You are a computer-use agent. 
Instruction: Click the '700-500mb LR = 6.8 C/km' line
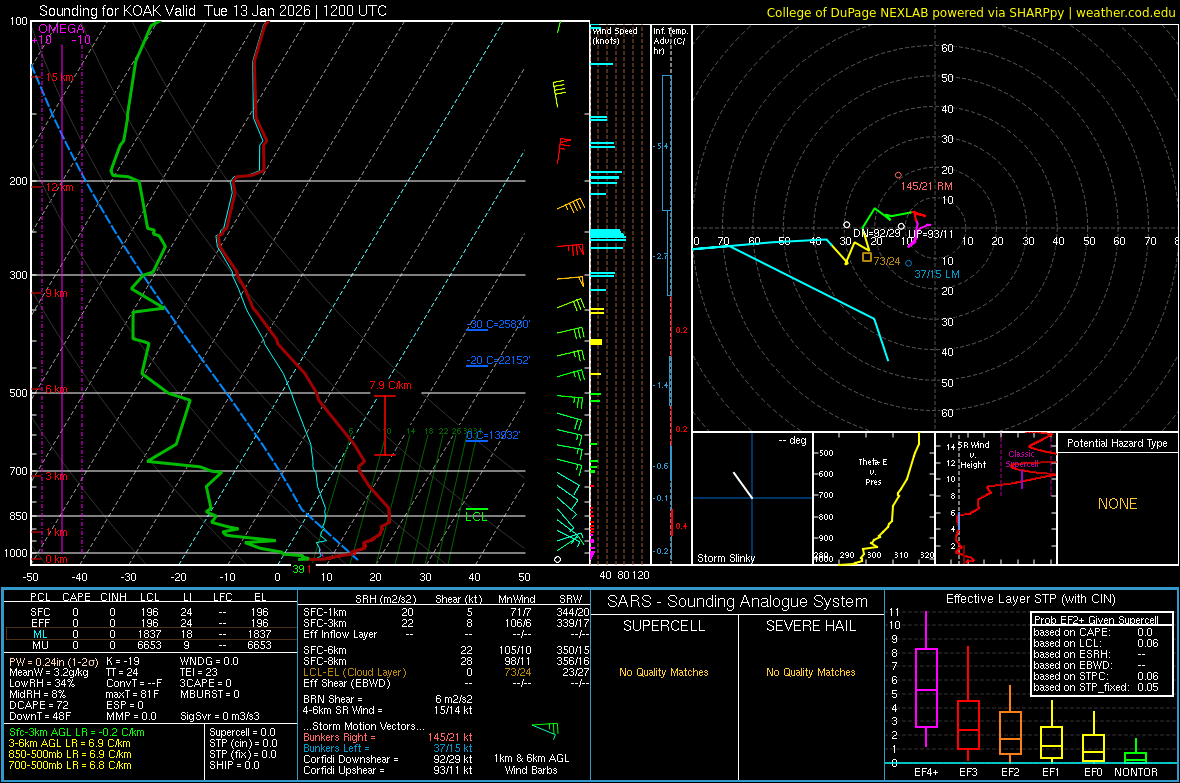[70, 765]
